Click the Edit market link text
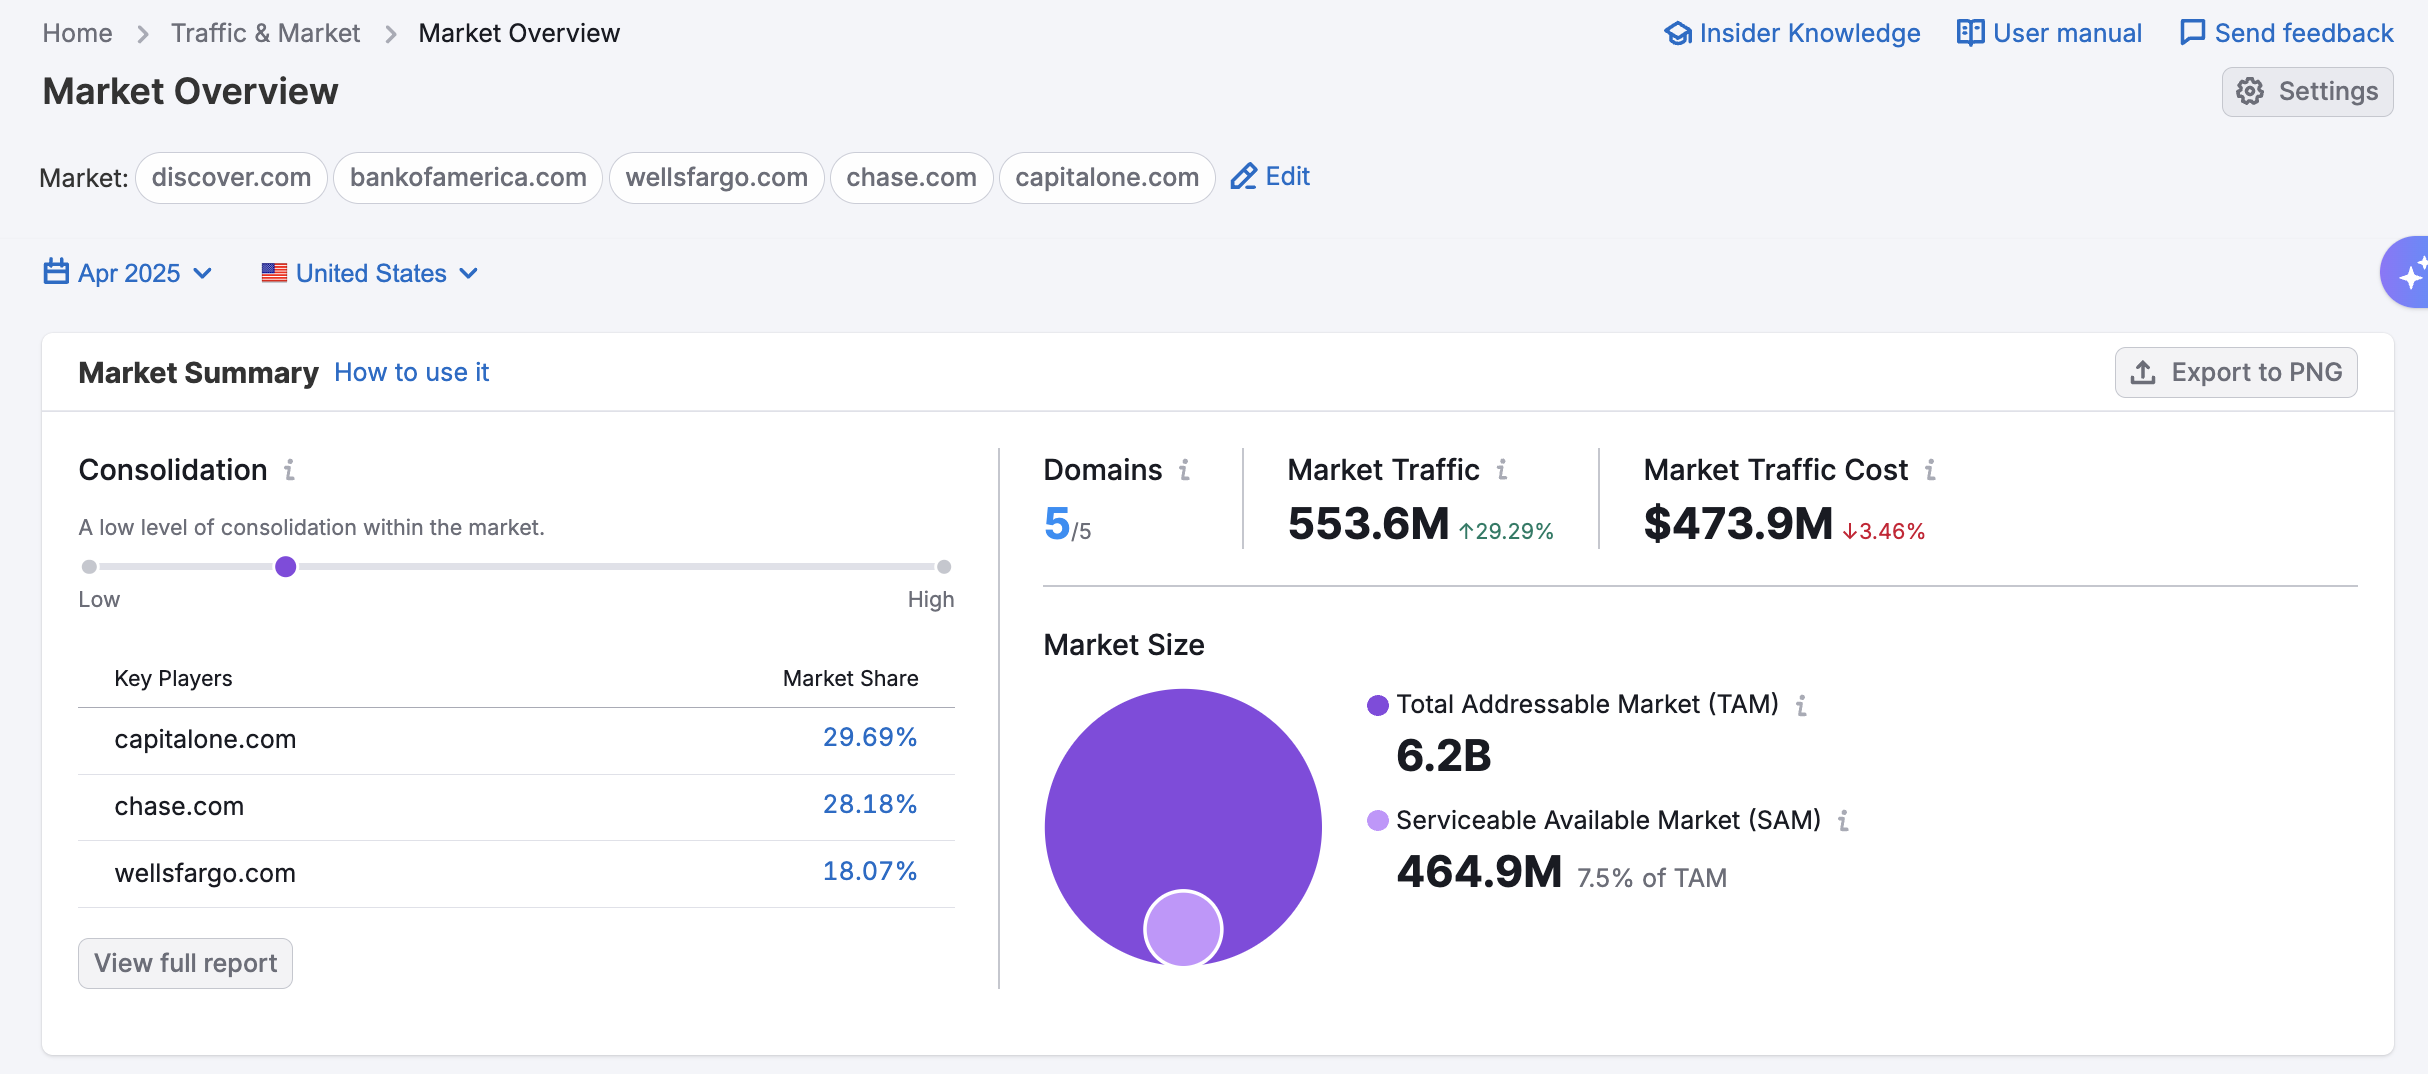 (x=1287, y=177)
